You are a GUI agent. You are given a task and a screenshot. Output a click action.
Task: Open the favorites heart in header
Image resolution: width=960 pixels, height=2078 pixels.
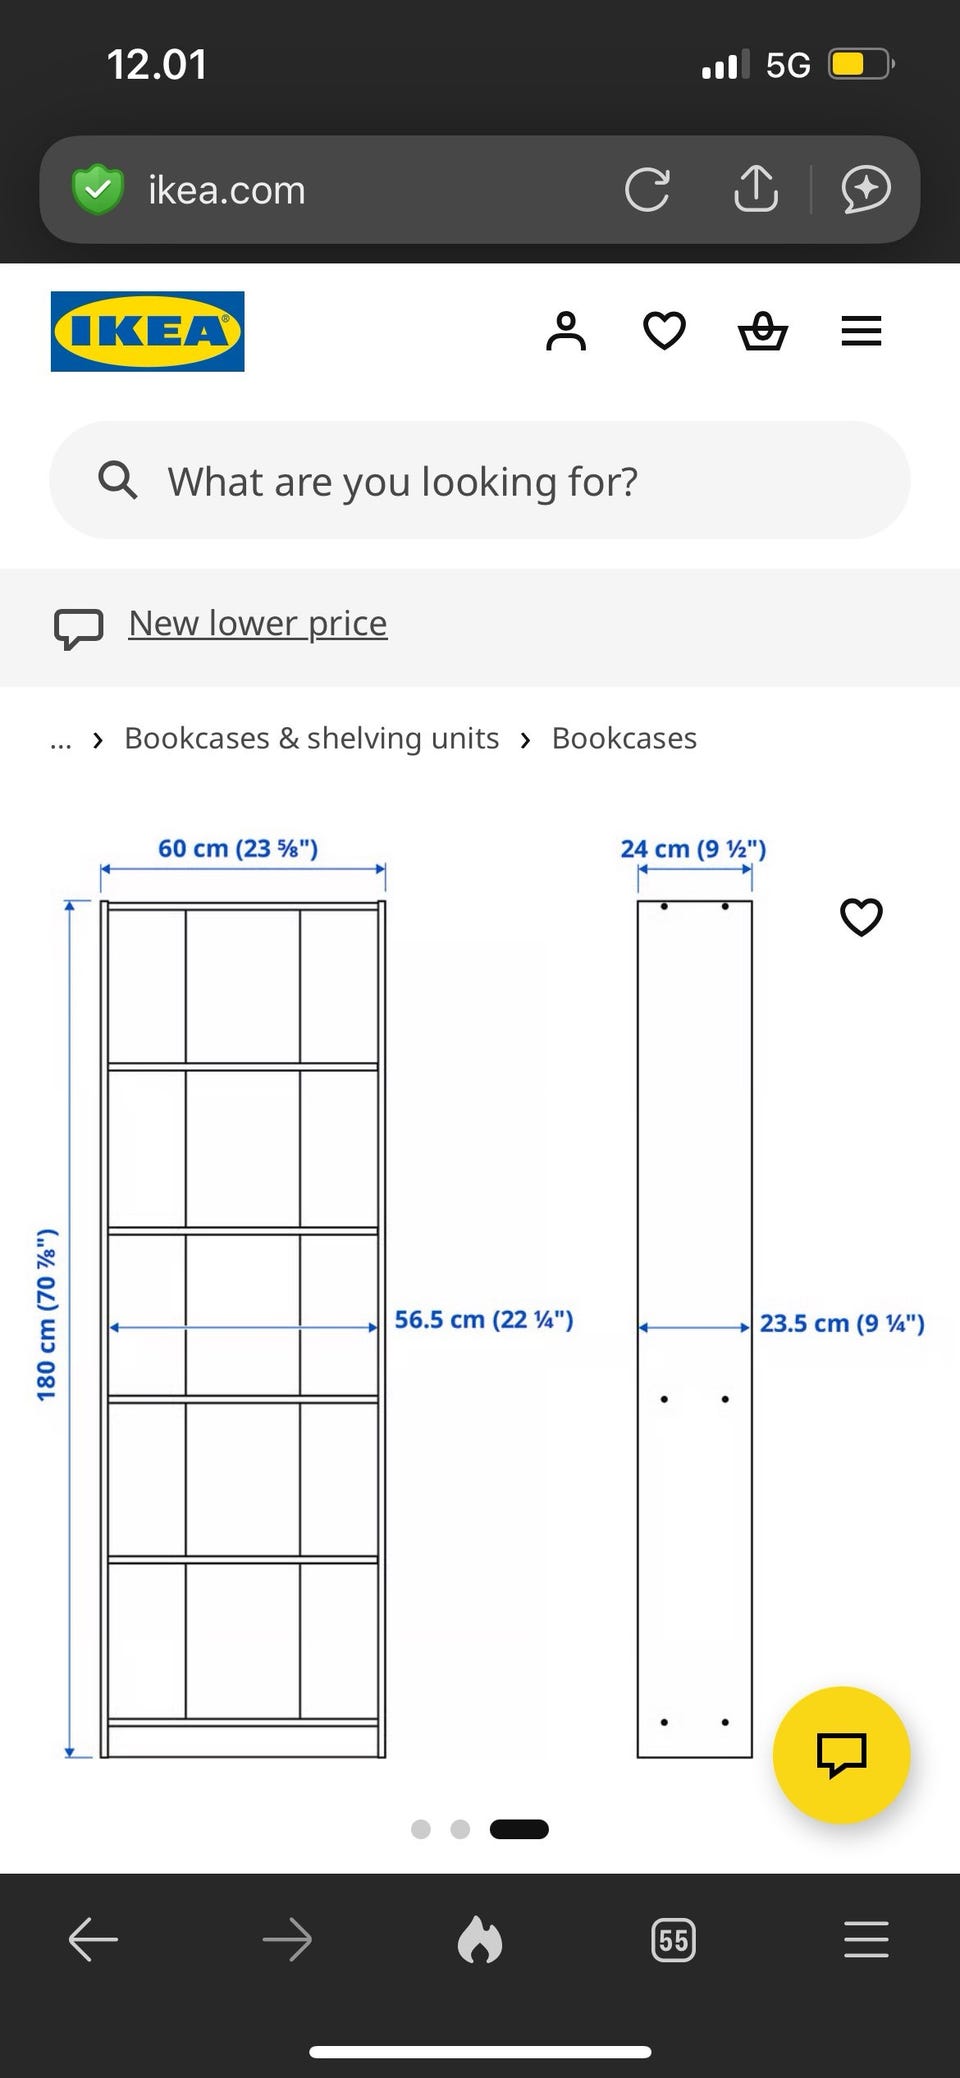click(x=664, y=331)
